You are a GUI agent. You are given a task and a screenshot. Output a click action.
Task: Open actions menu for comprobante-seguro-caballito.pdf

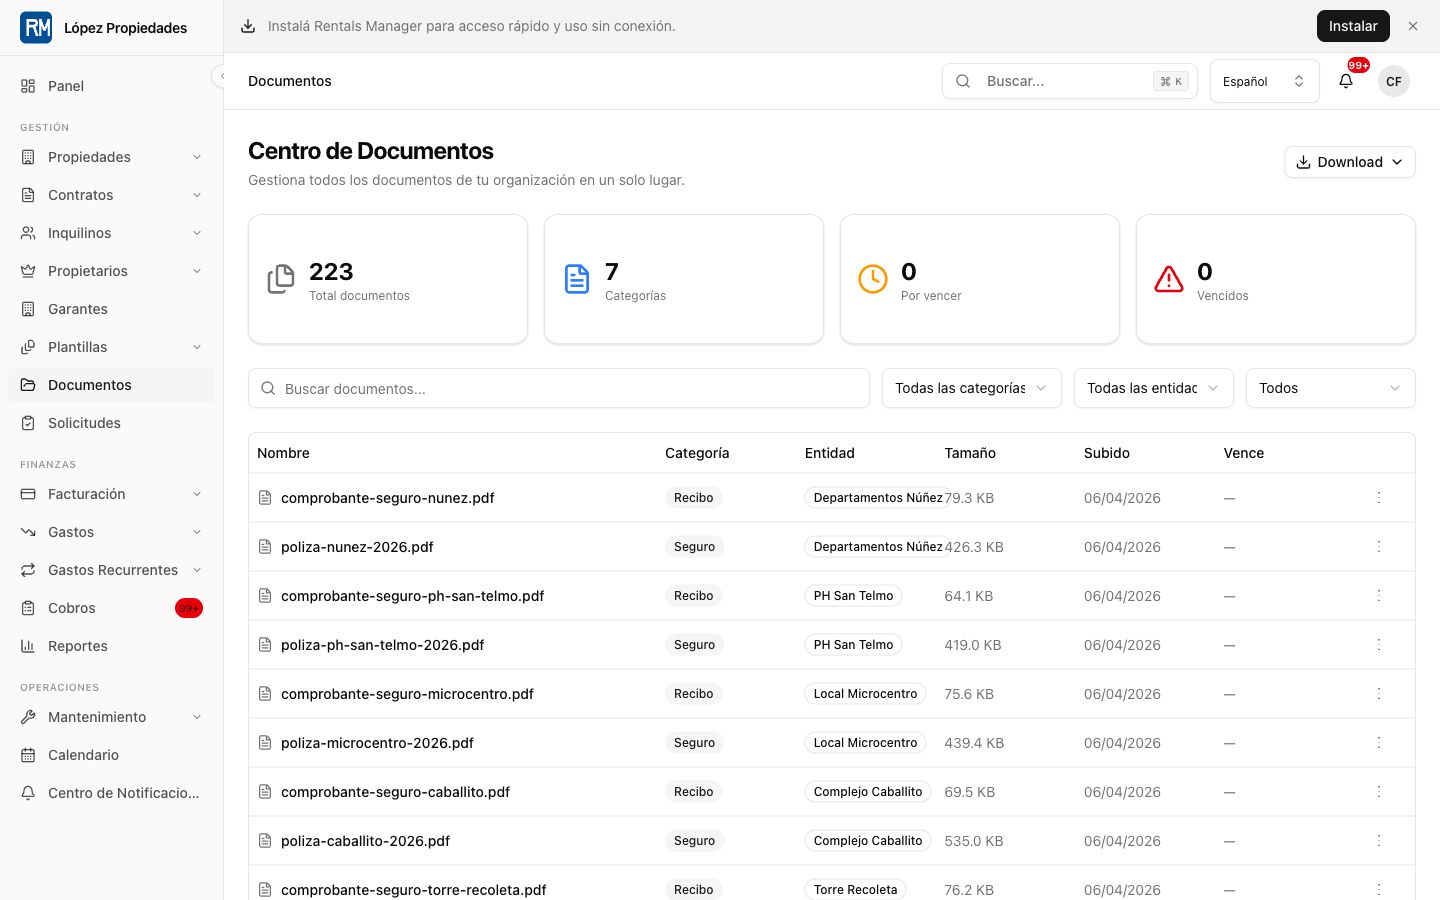click(x=1379, y=791)
